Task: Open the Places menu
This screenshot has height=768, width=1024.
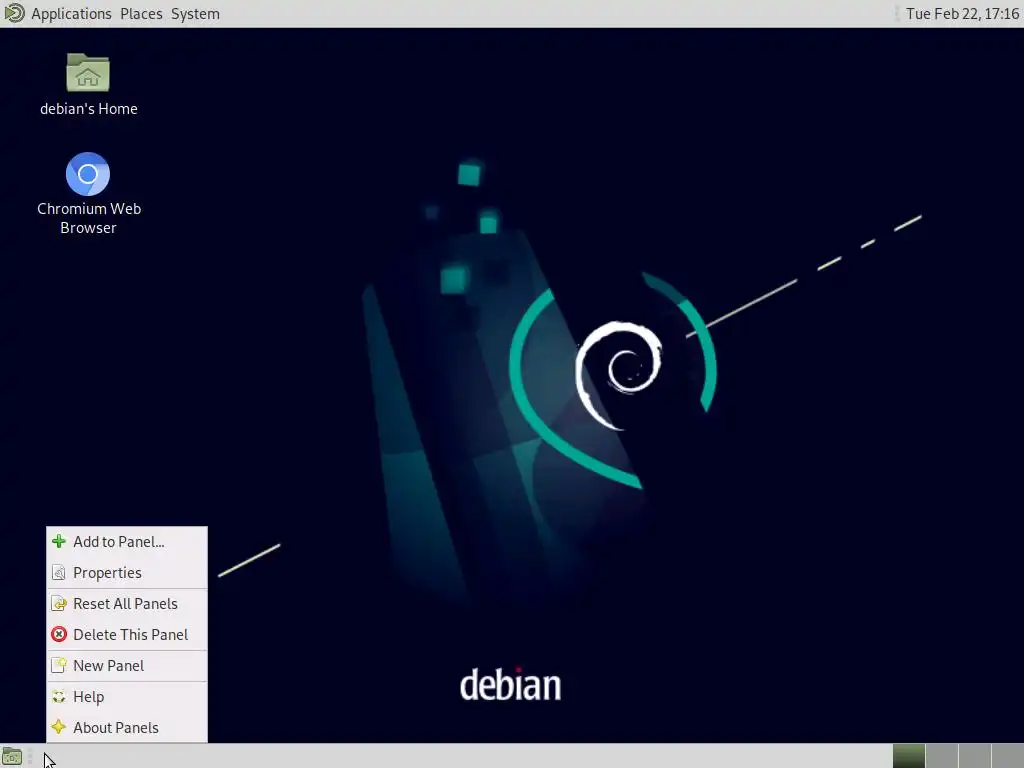Action: (141, 14)
